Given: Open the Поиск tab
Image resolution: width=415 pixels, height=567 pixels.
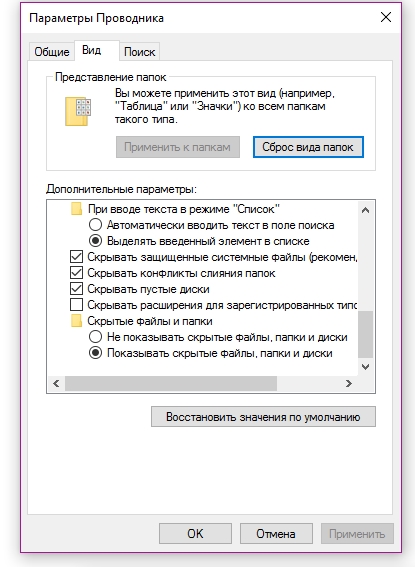Looking at the screenshot, I should pos(140,52).
